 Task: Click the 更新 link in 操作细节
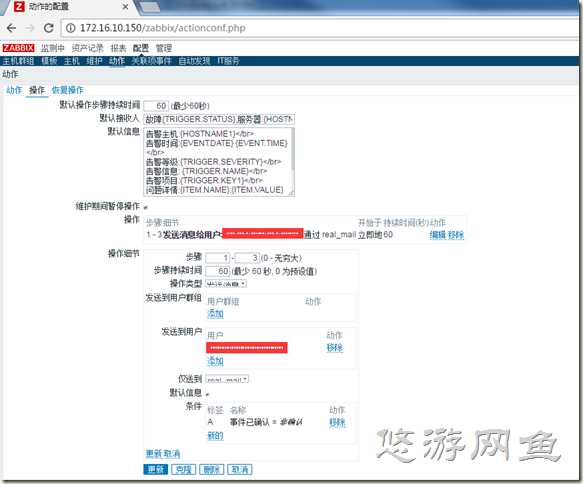[153, 454]
